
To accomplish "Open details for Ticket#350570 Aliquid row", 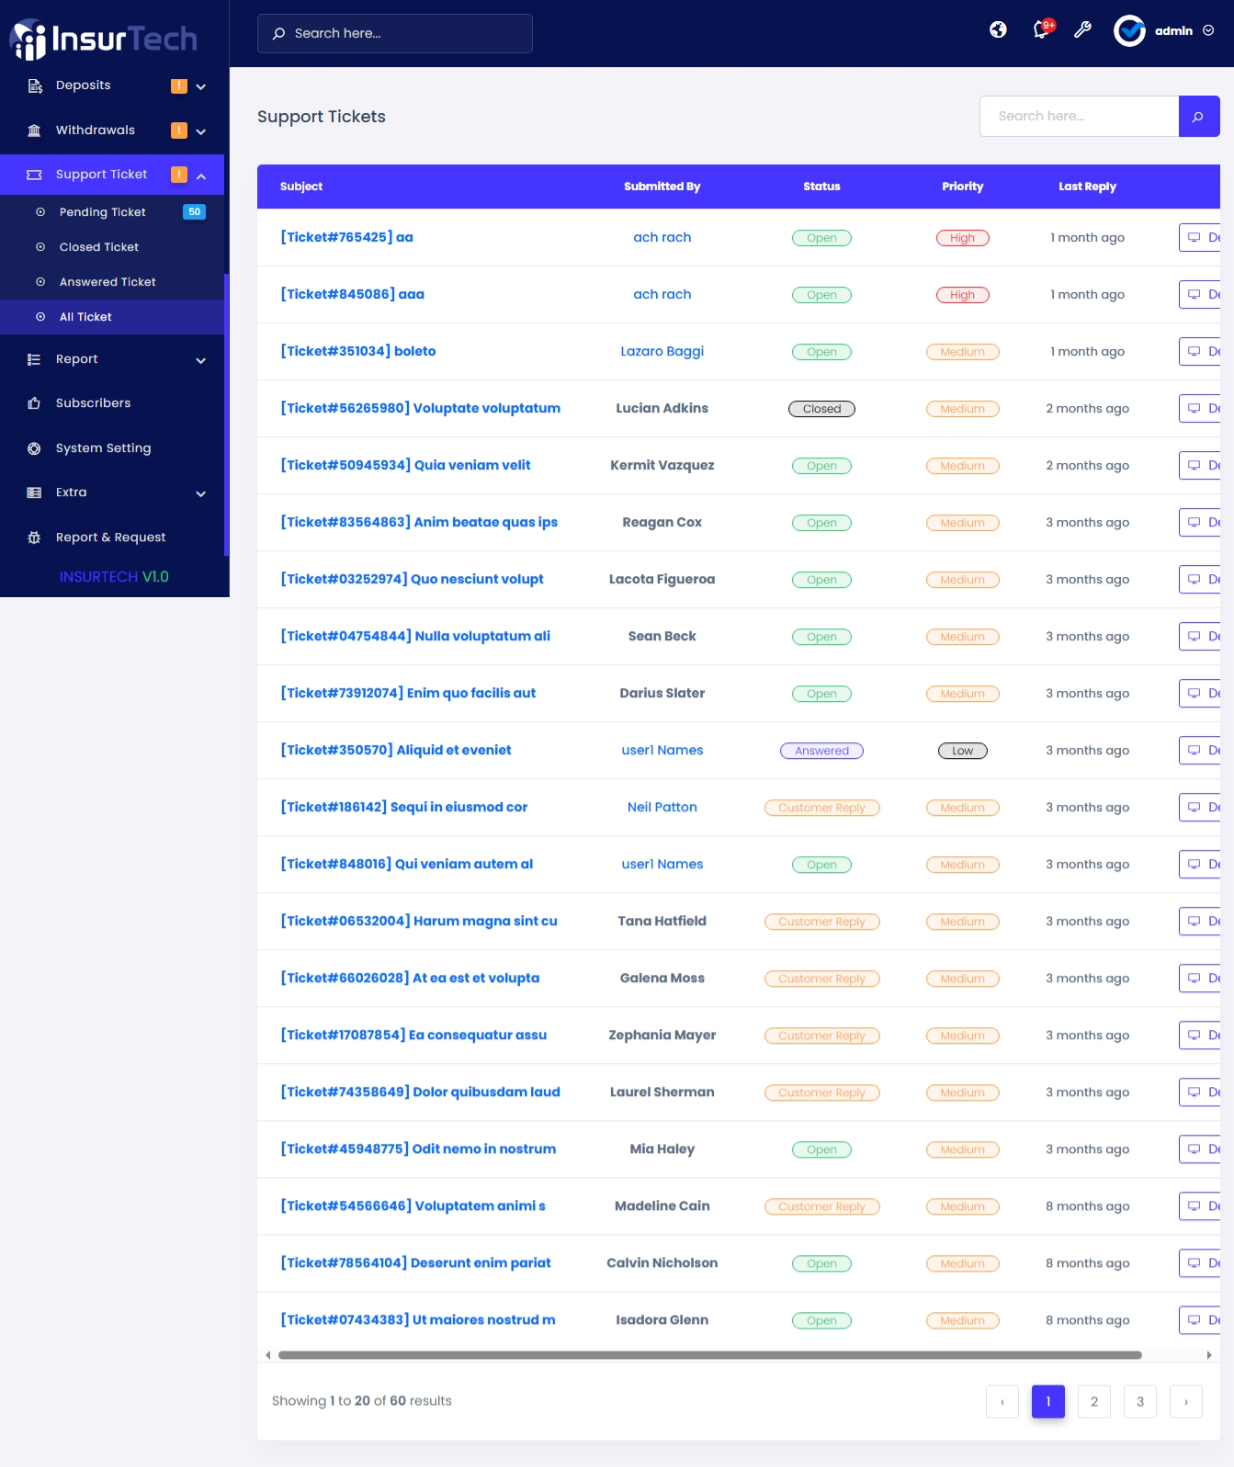I will [x=1200, y=751].
